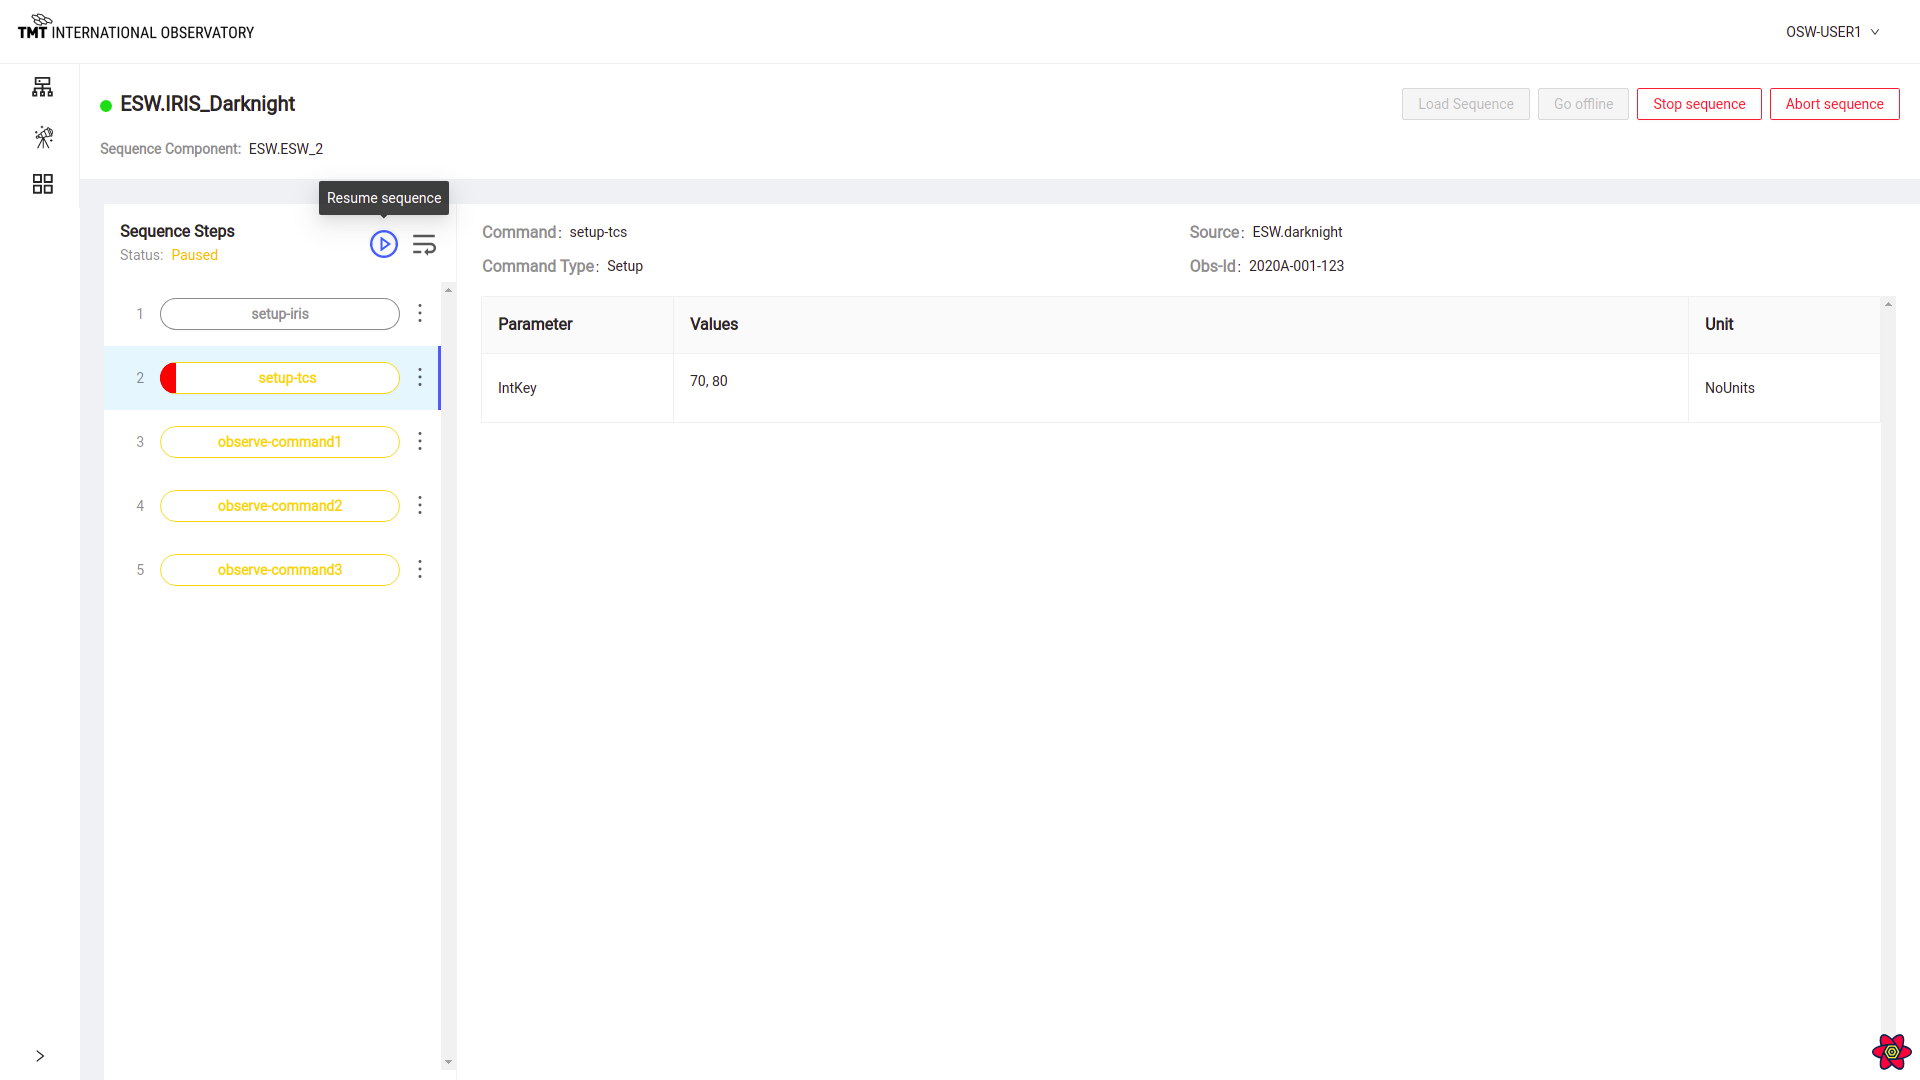
Task: Open the infrastructure page sidebar icon
Action: click(42, 87)
